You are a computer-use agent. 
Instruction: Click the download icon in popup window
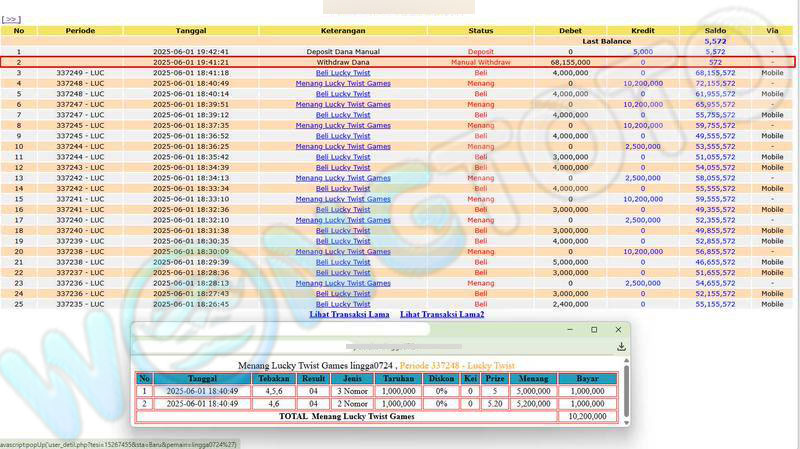621,346
